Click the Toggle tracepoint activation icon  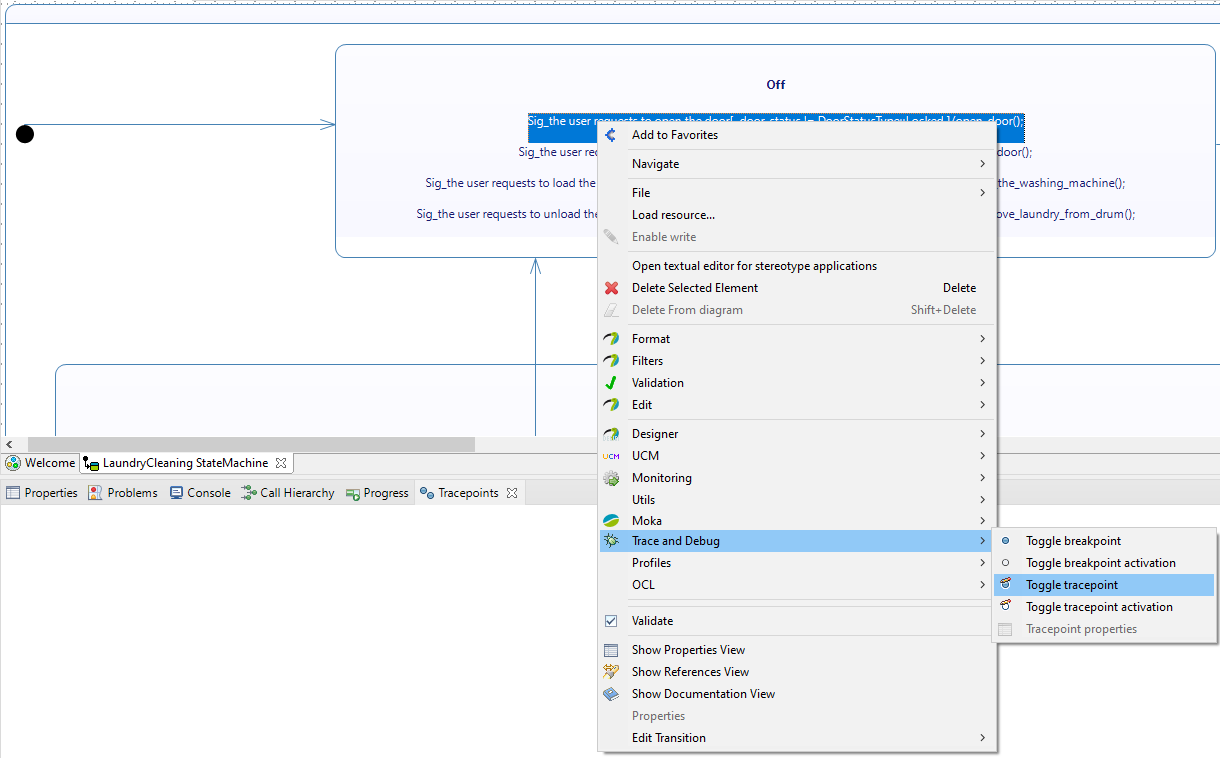point(1005,607)
